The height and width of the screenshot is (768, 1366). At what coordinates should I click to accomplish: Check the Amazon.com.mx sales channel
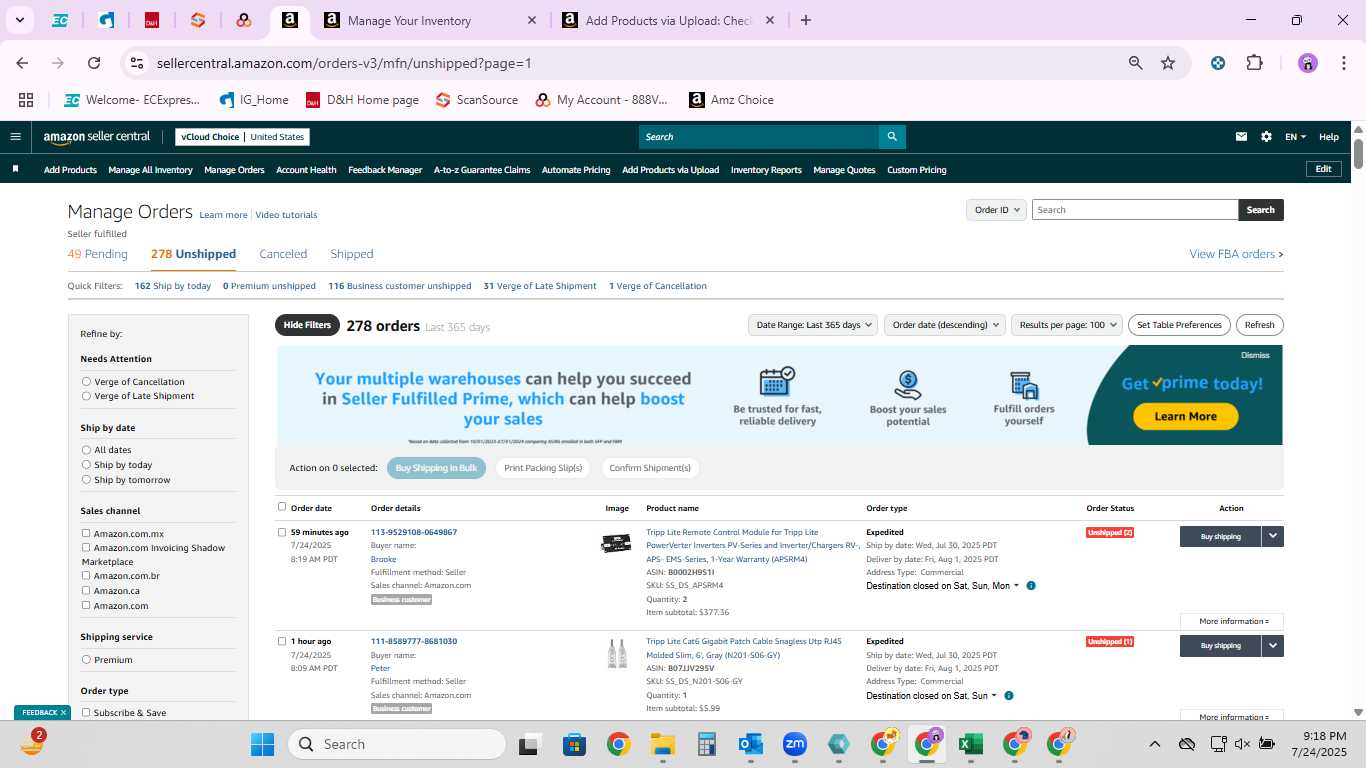[x=86, y=533]
